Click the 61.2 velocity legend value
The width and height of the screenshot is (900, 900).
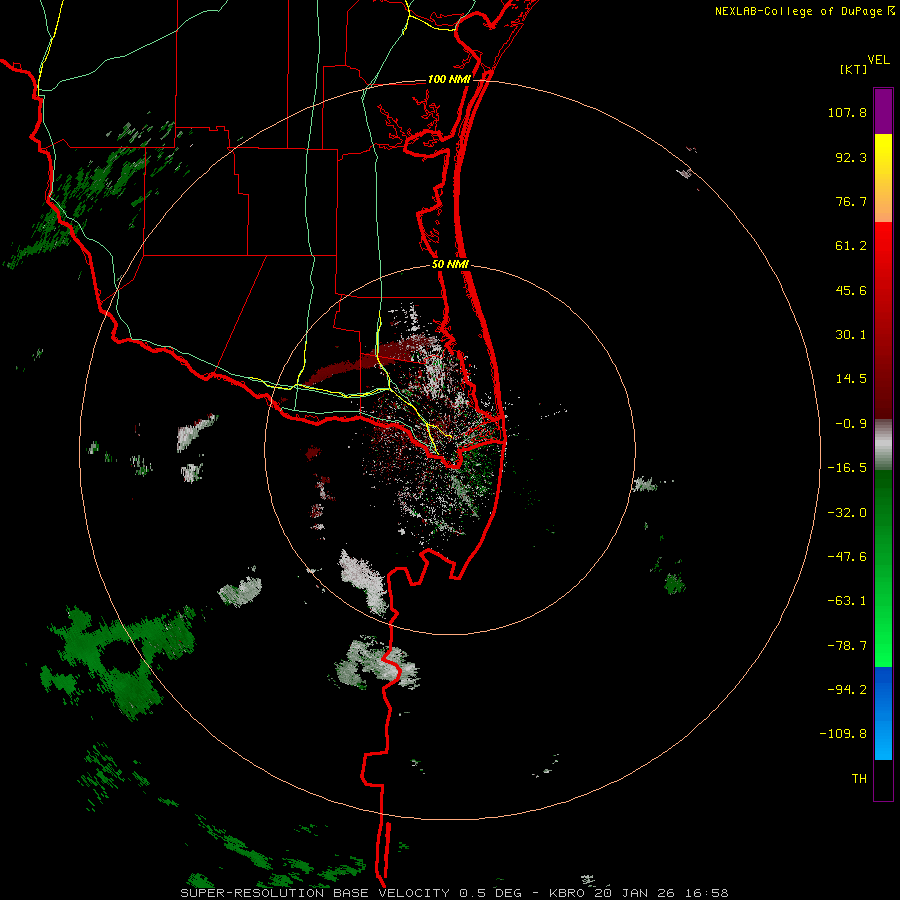coord(851,246)
